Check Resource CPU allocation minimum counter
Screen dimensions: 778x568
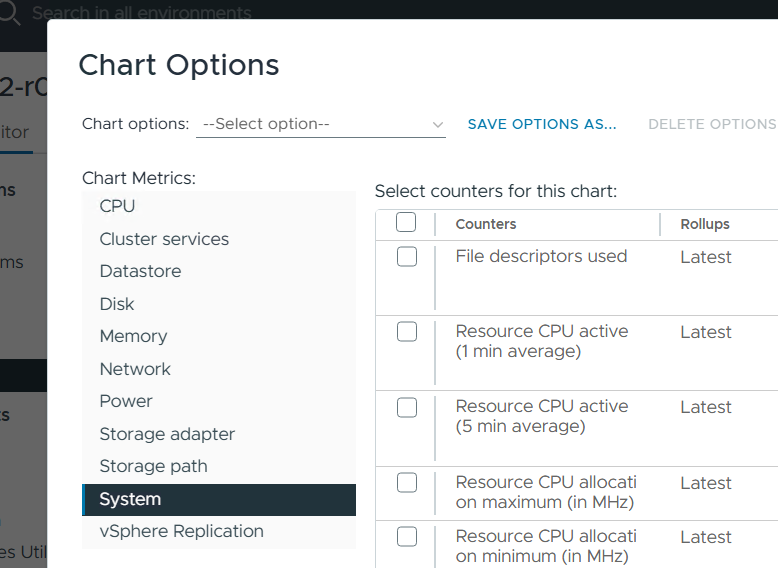coord(407,537)
